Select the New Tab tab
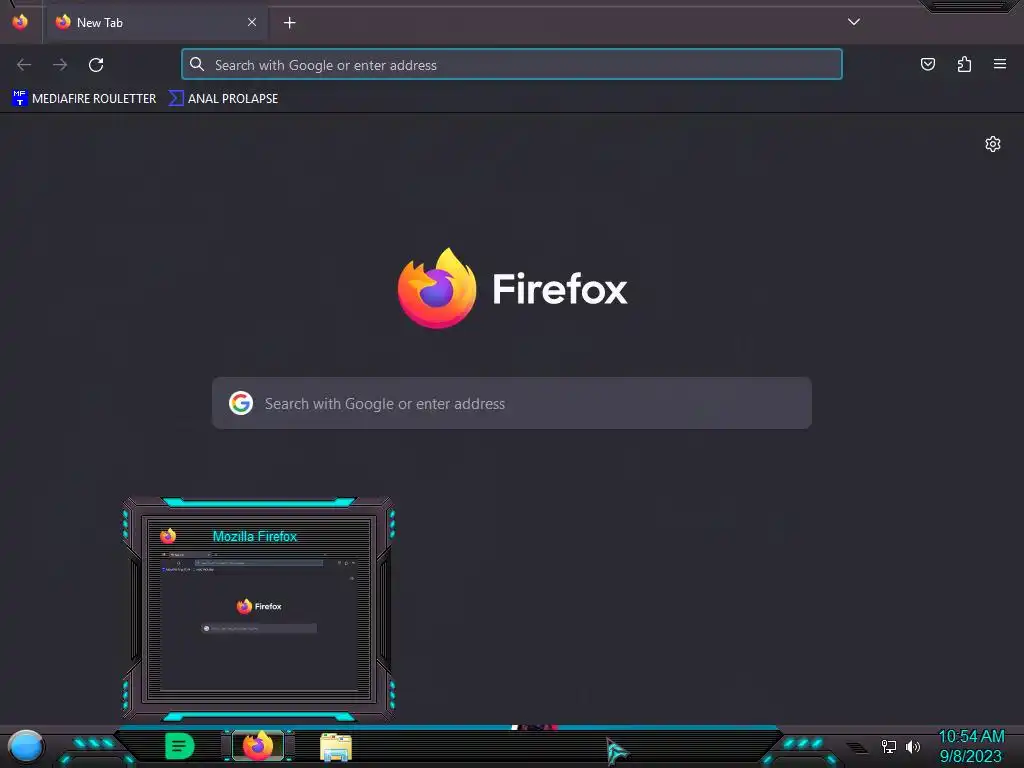 point(157,23)
